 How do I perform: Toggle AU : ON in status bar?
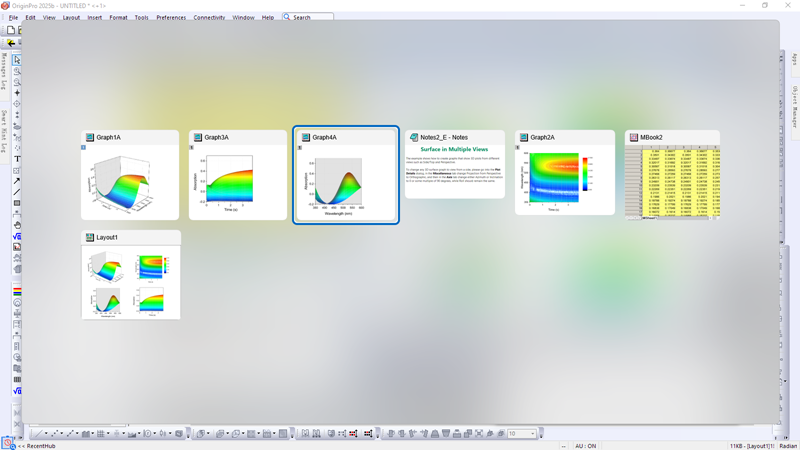pyautogui.click(x=586, y=446)
